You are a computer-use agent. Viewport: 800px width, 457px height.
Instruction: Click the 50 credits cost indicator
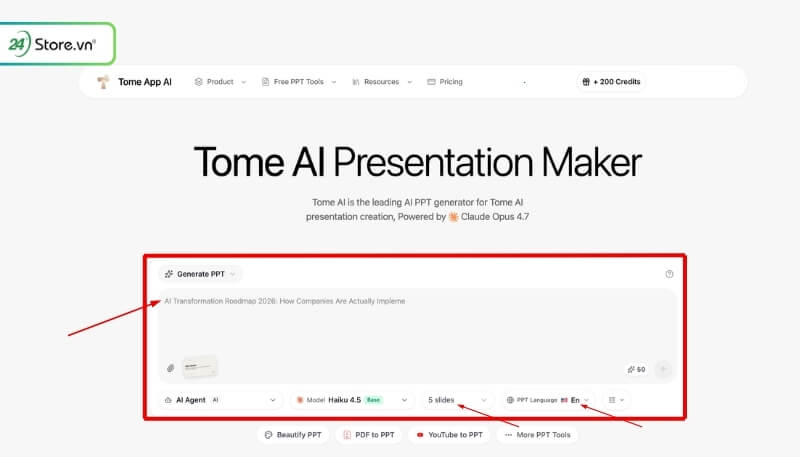point(637,369)
